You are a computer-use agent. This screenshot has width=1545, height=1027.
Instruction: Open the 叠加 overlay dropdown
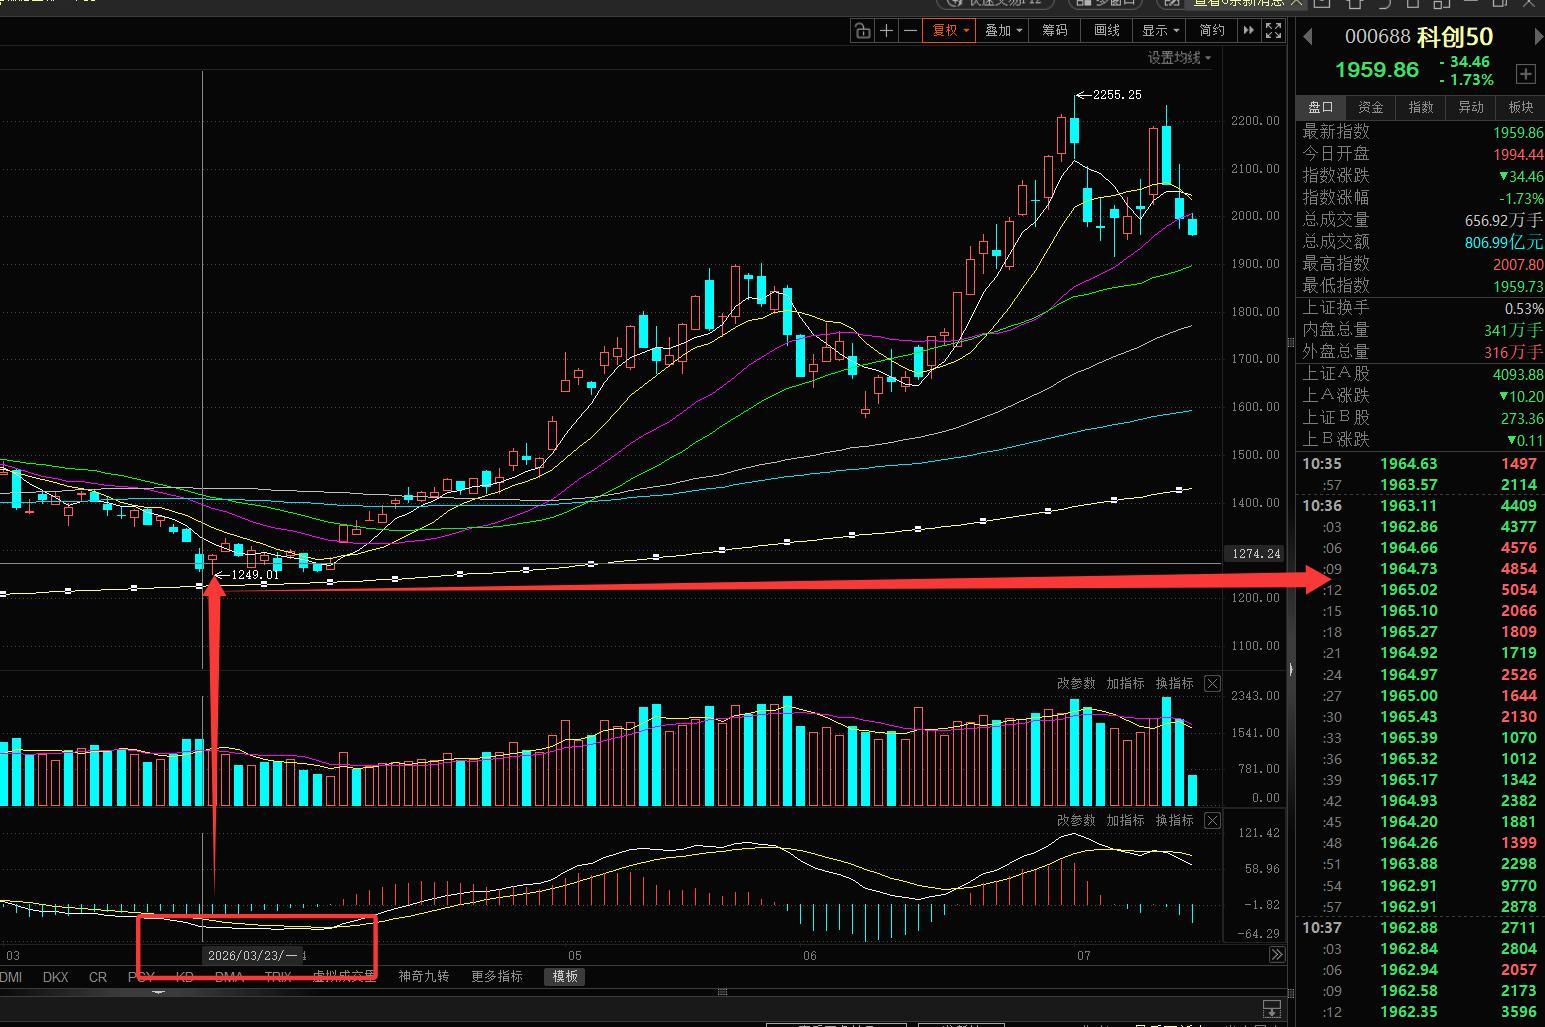1003,31
